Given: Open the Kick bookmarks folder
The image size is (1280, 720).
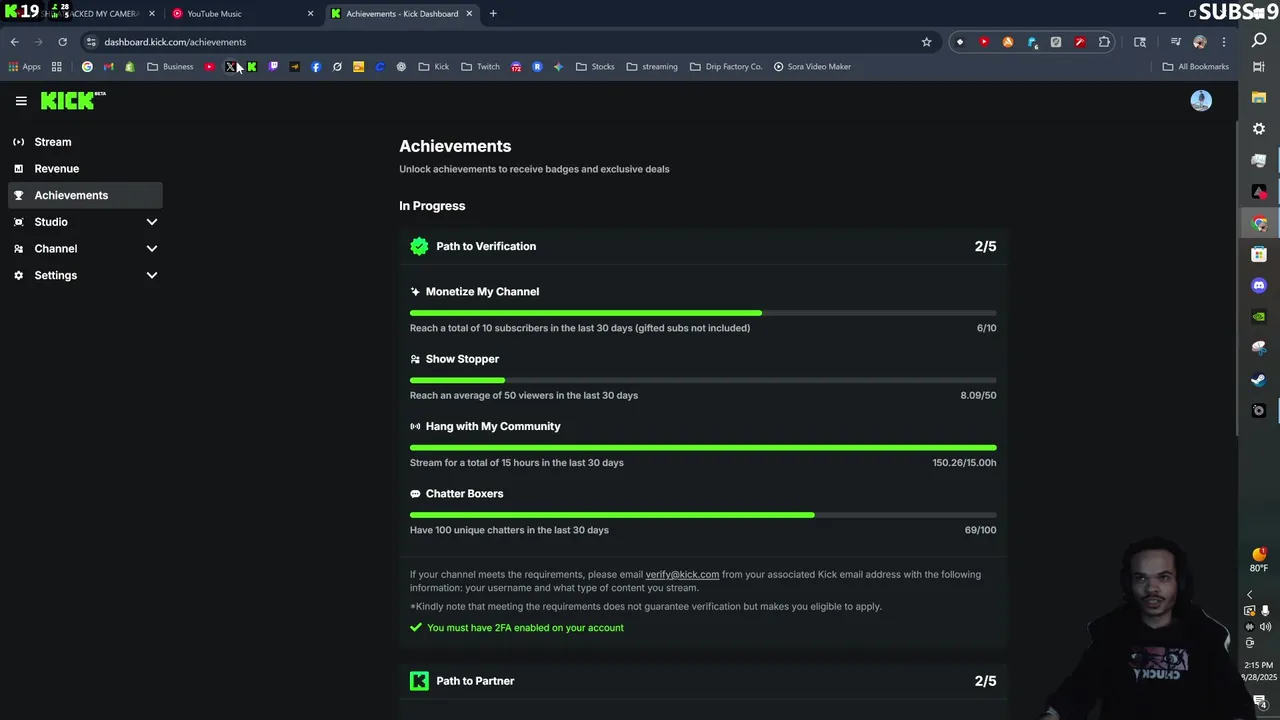Looking at the screenshot, I should (434, 67).
